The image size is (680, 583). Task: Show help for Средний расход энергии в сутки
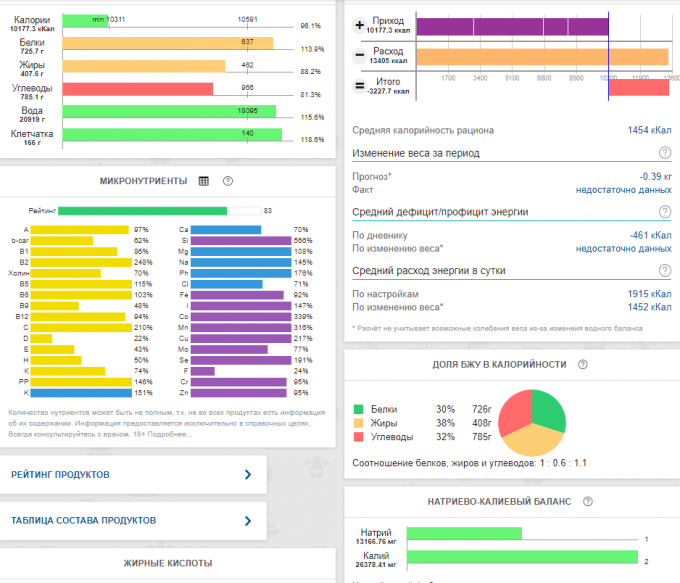click(664, 270)
